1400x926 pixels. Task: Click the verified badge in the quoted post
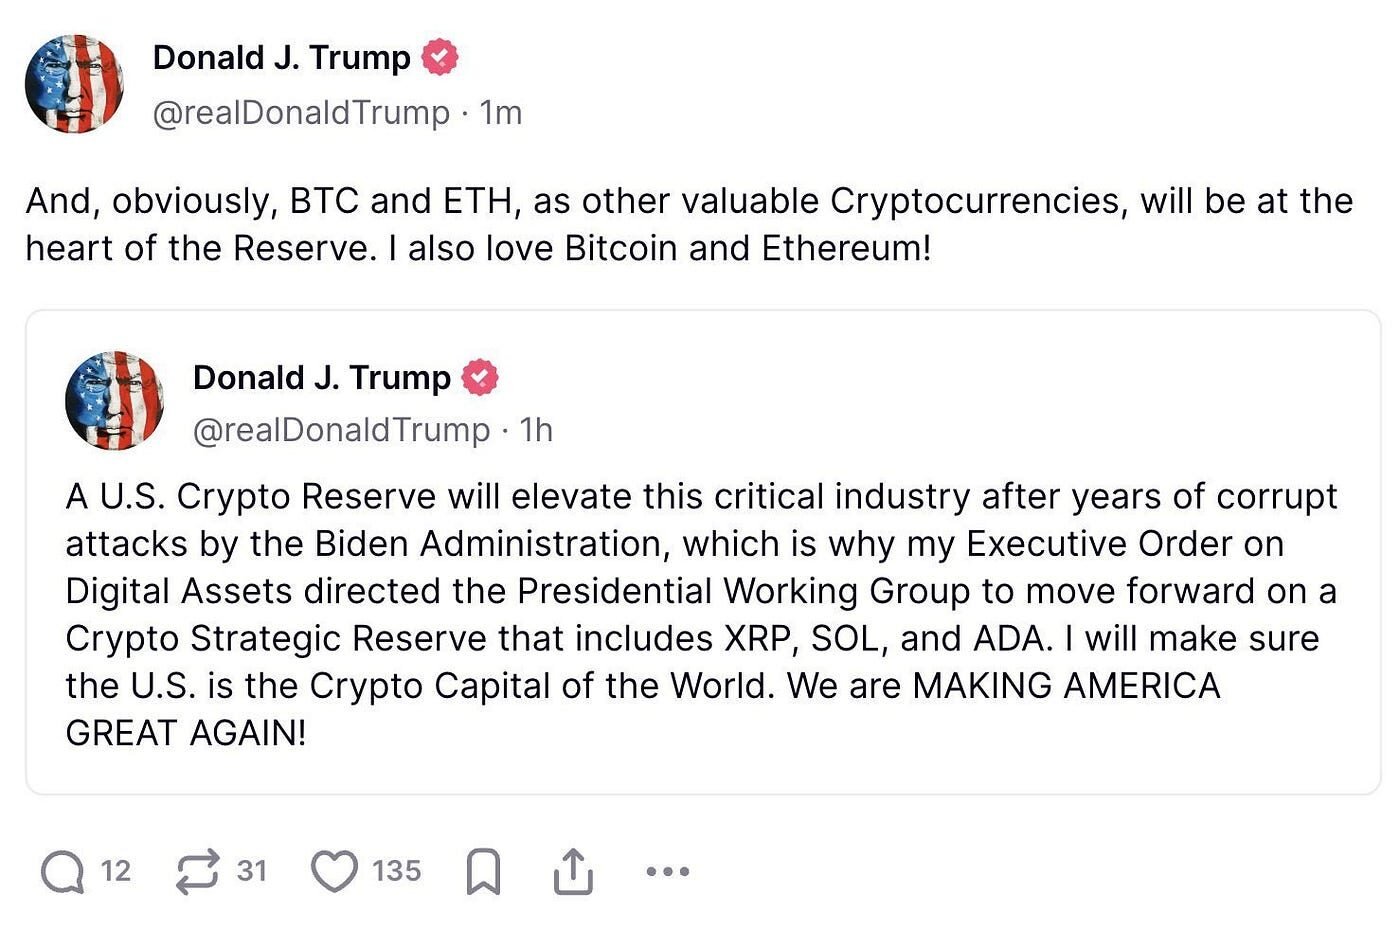pyautogui.click(x=482, y=378)
